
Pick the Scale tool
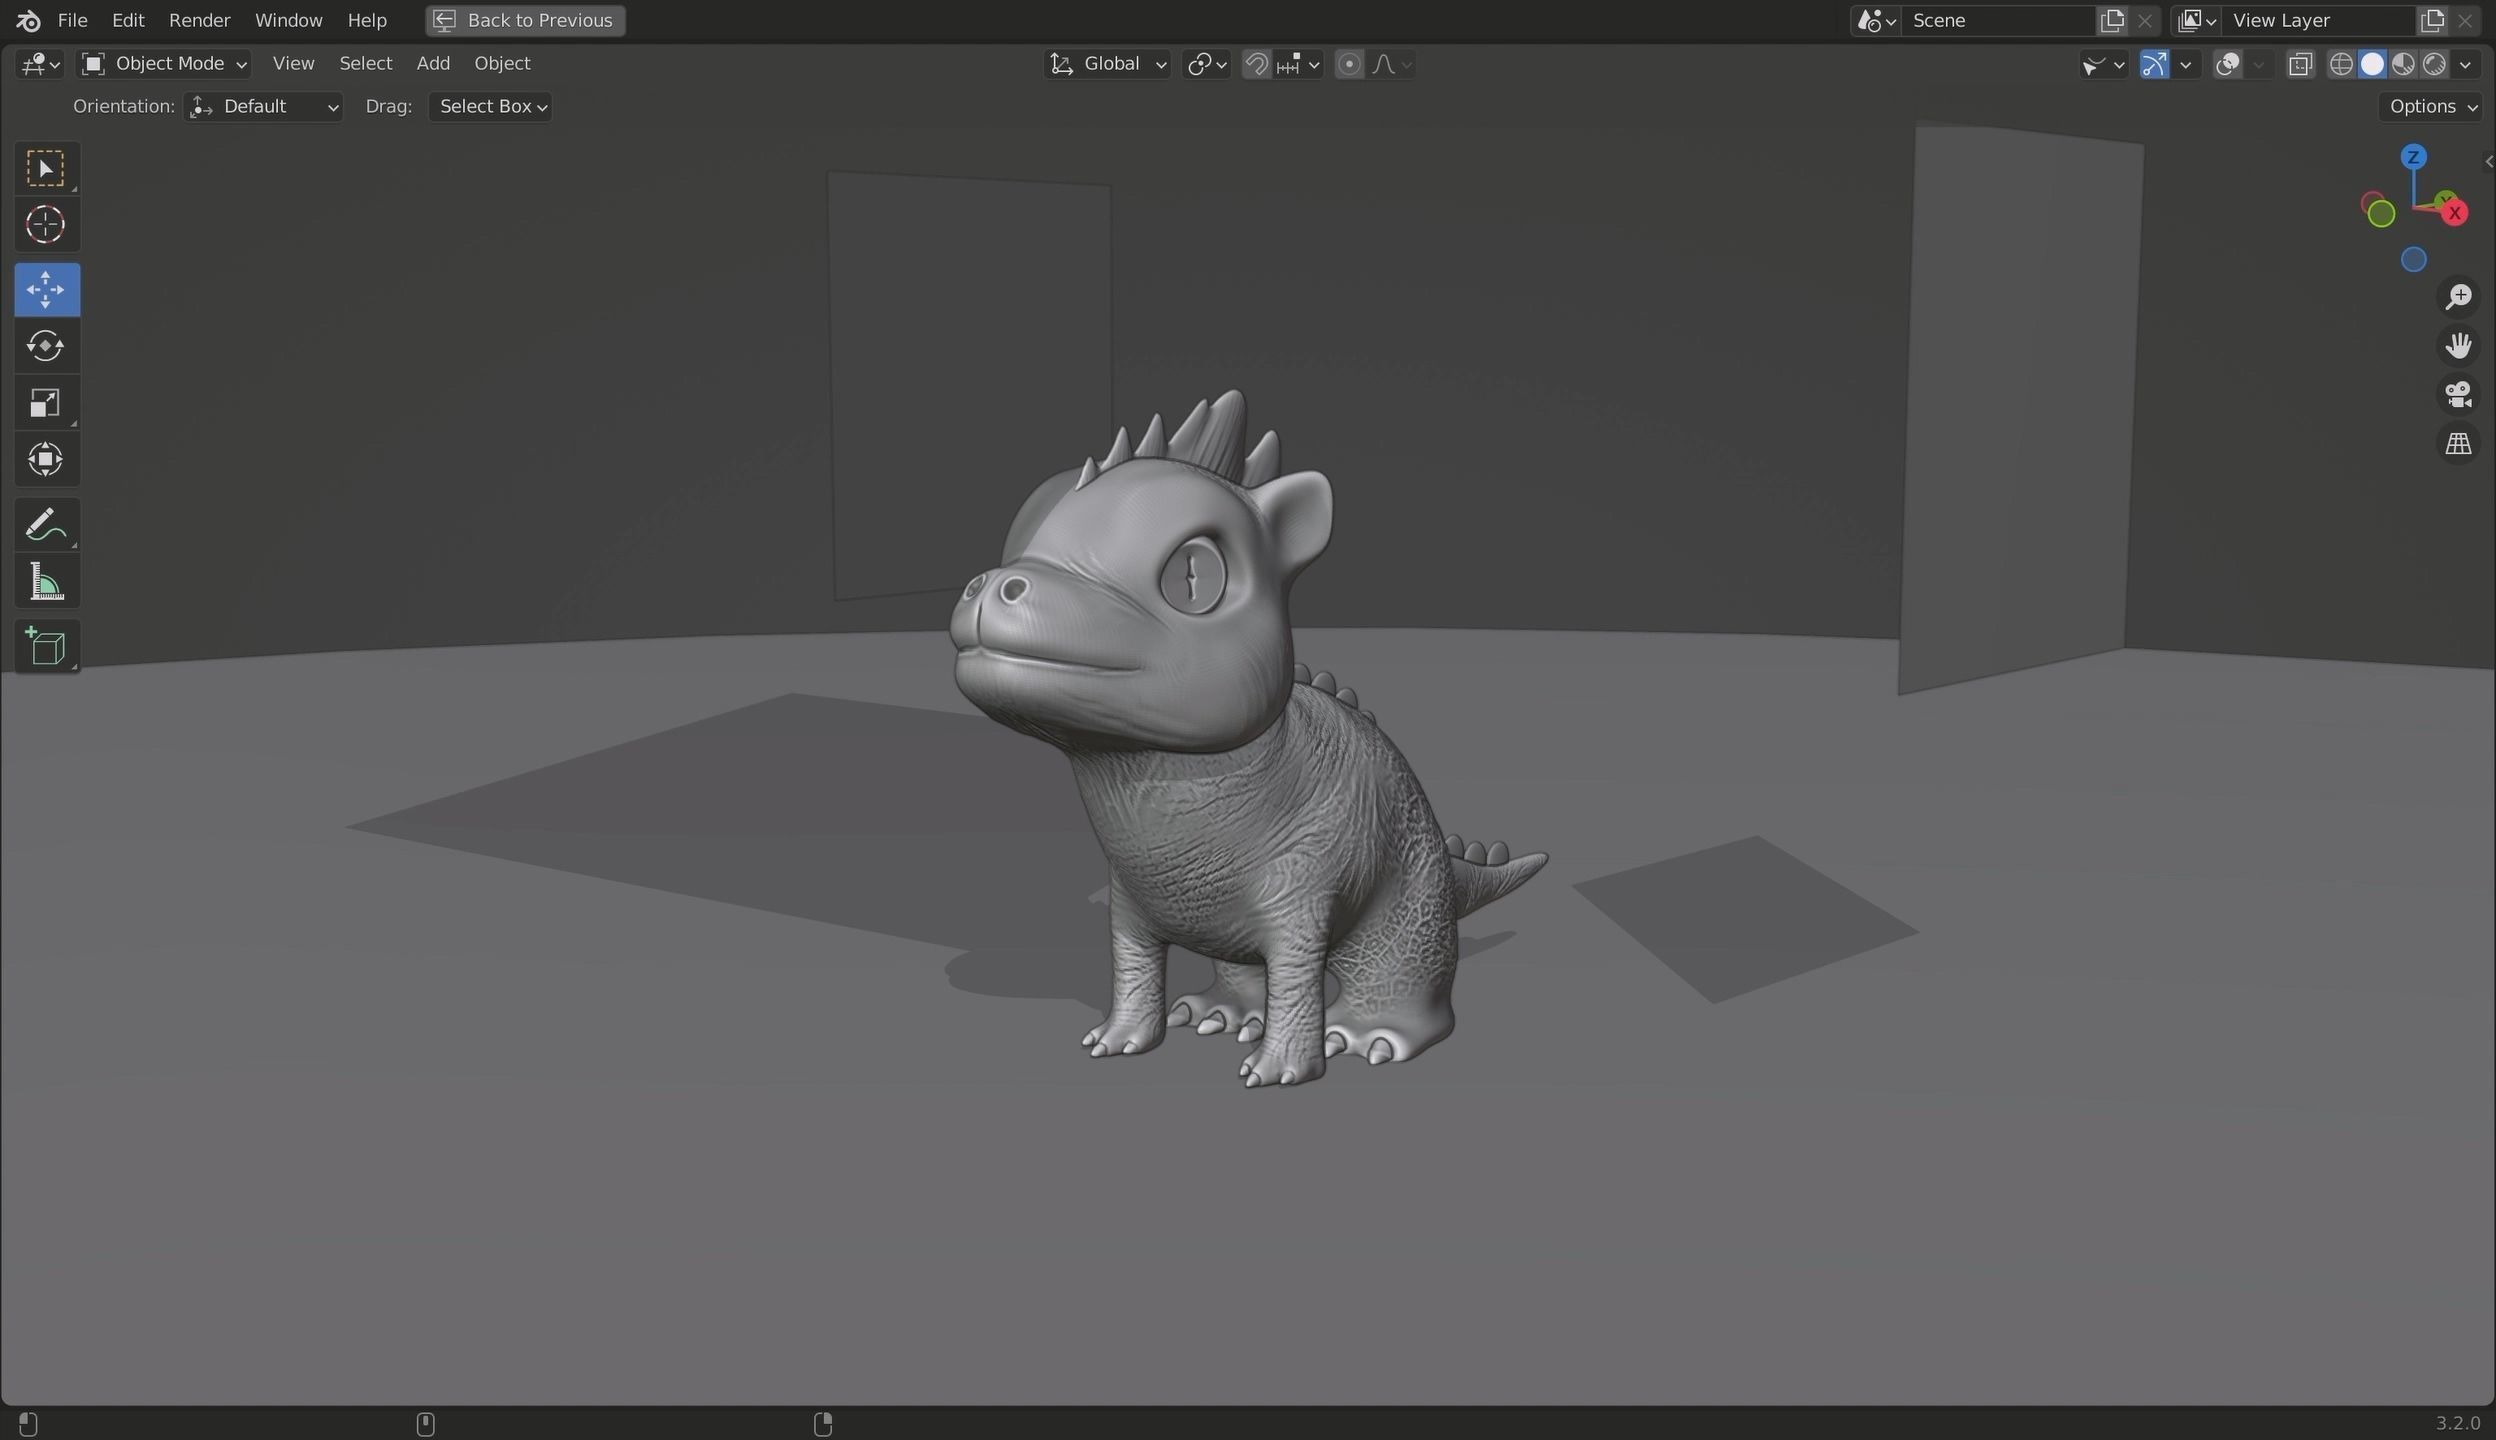tap(46, 403)
